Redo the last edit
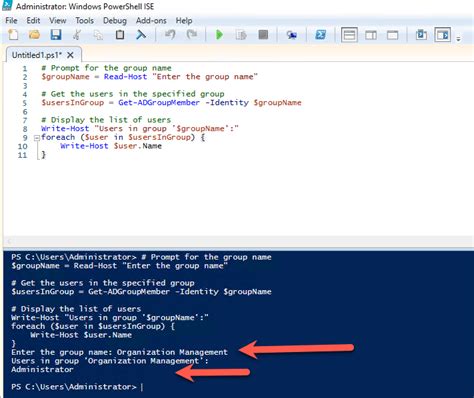 click(x=192, y=35)
